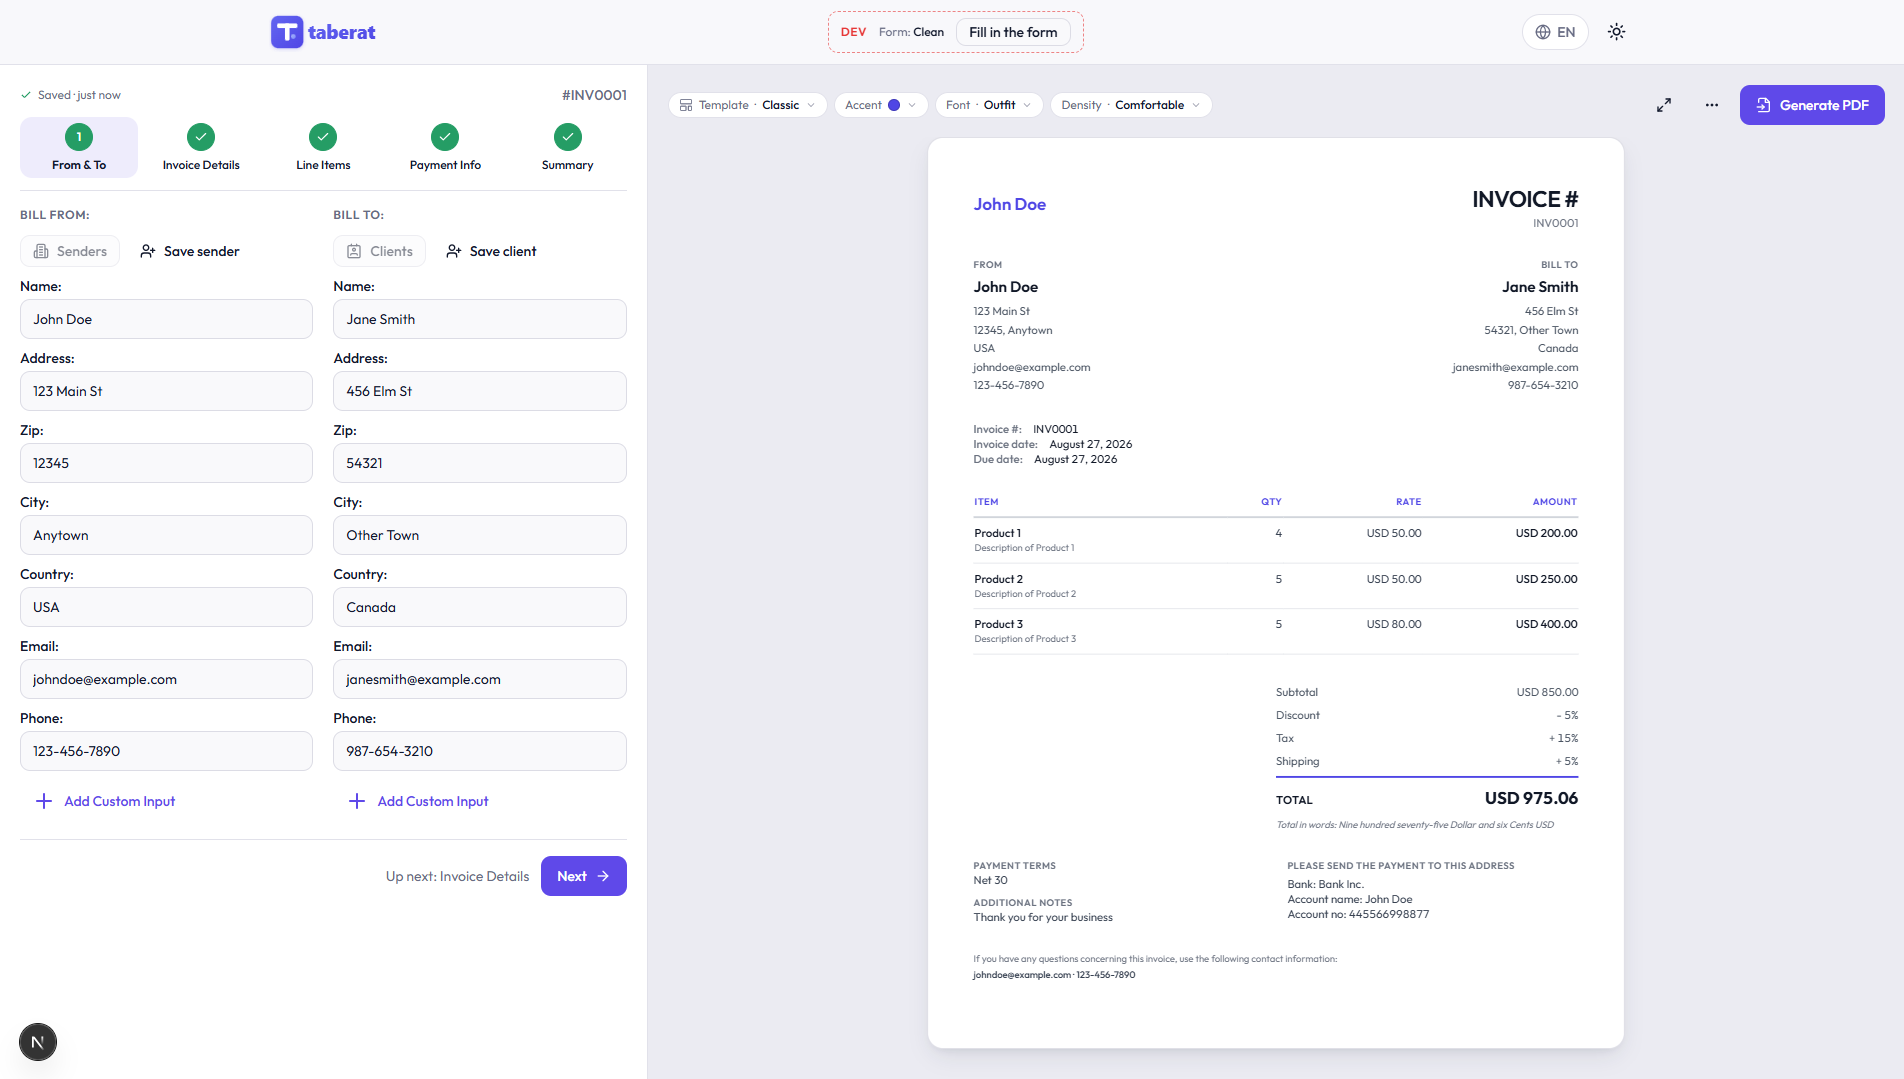Image resolution: width=1904 pixels, height=1079 pixels.
Task: Click the Bill To Address field
Action: pyautogui.click(x=480, y=391)
